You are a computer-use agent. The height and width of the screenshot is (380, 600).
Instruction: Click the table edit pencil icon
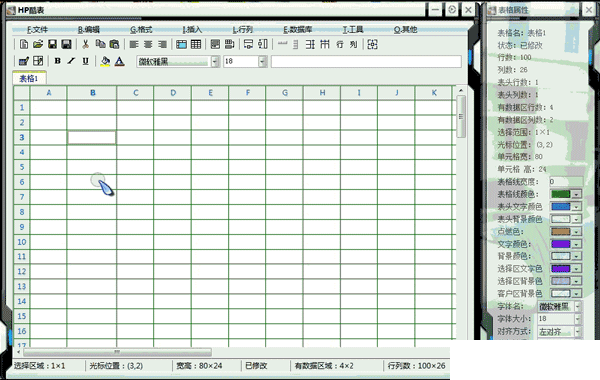pos(24,61)
